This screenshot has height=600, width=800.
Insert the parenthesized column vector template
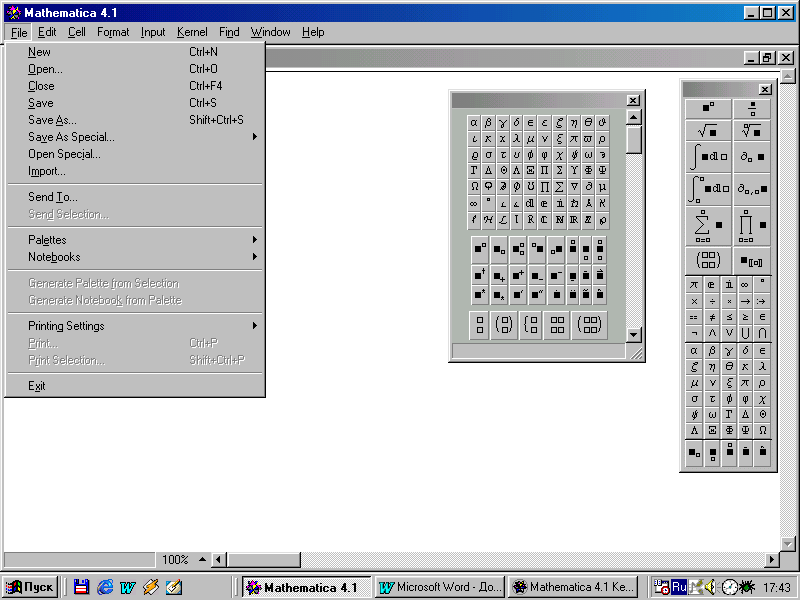[x=504, y=324]
